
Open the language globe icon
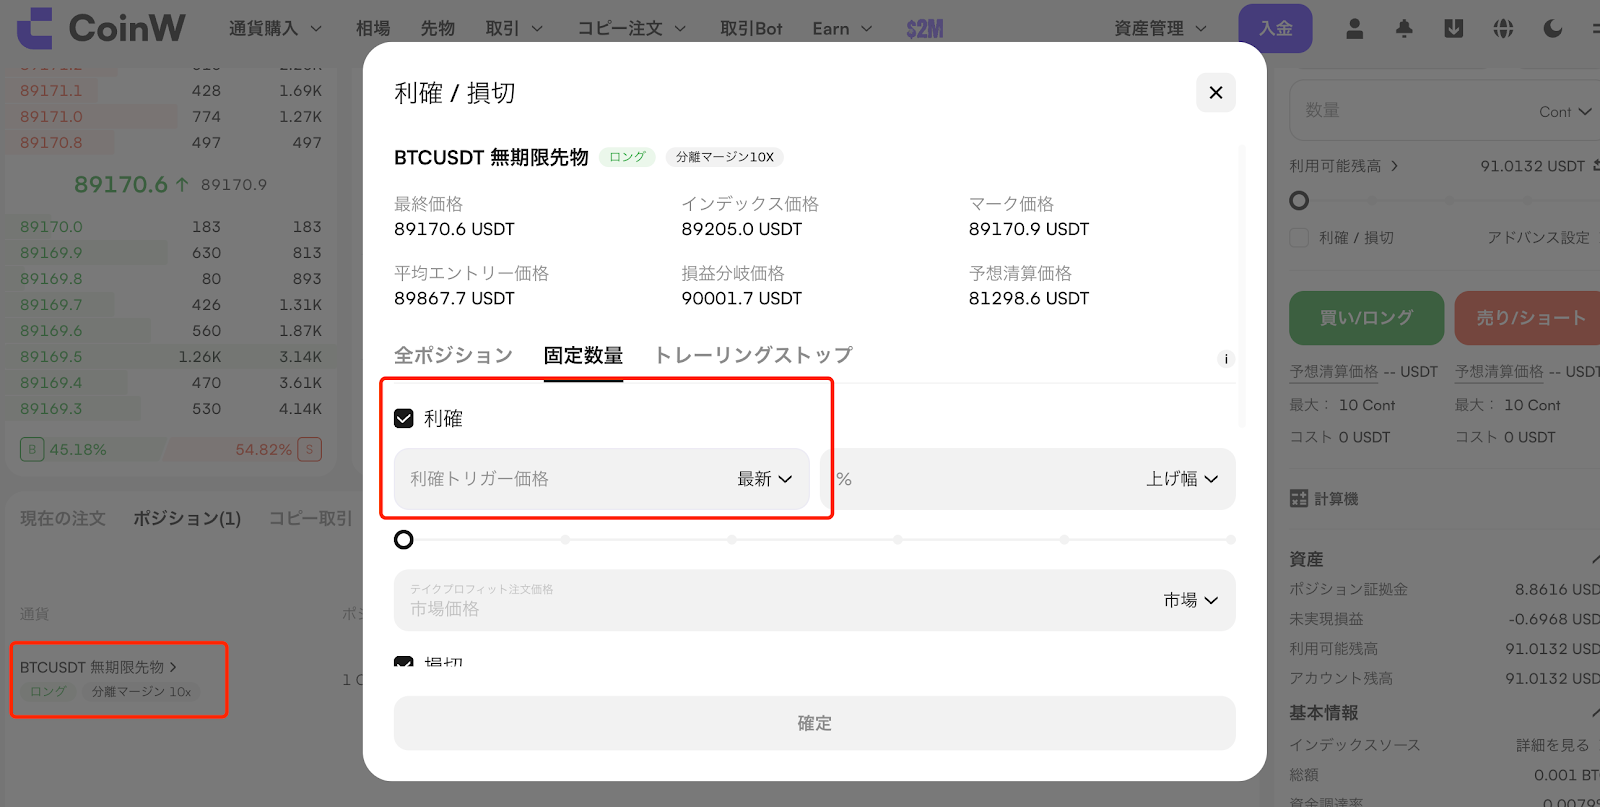(x=1503, y=29)
